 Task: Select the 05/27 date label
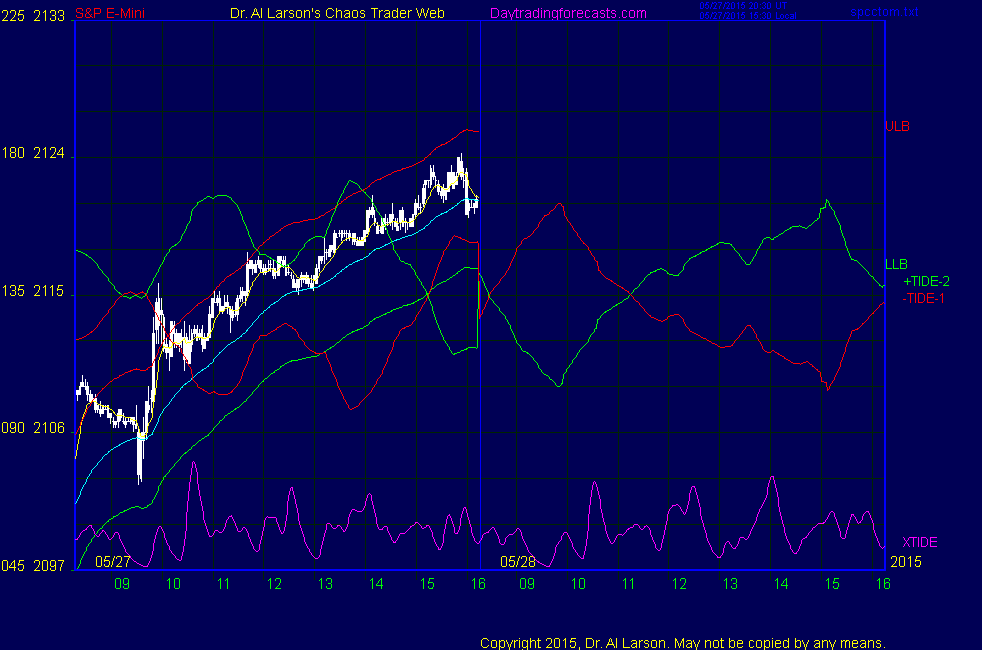pyautogui.click(x=113, y=562)
